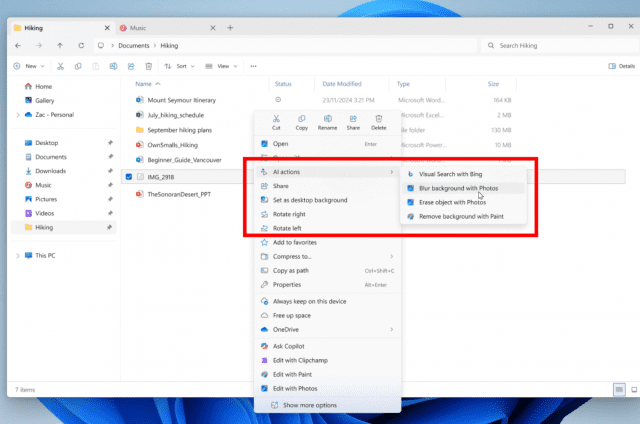Click the toolbar Cut scissors icon
This screenshot has width=640, height=424.
pyautogui.click(x=60, y=66)
